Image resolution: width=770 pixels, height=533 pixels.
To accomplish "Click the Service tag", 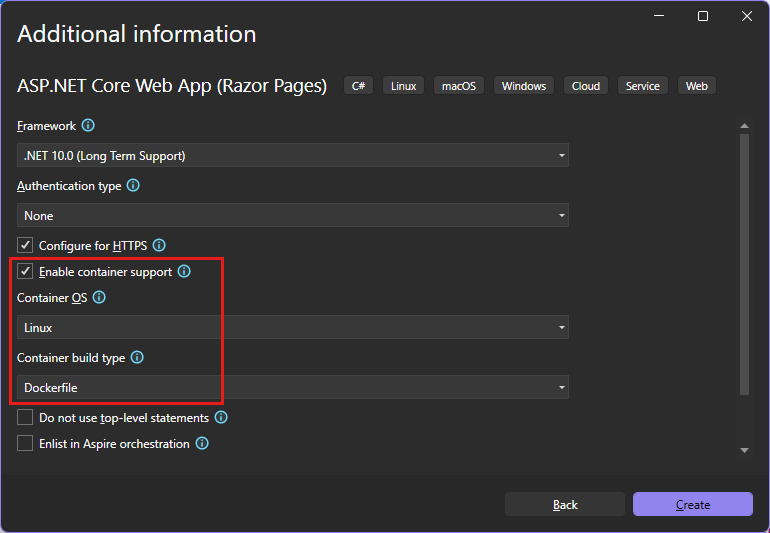I will pos(643,86).
